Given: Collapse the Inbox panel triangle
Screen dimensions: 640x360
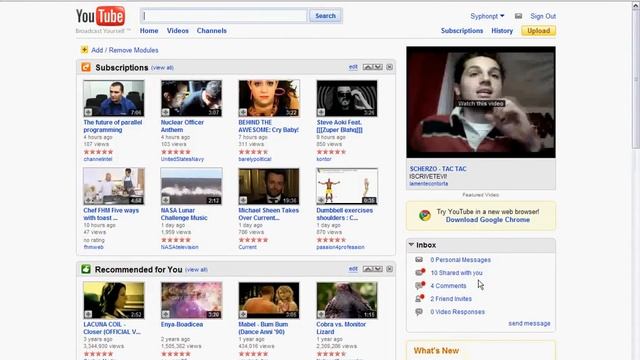Looking at the screenshot, I should click(x=411, y=244).
